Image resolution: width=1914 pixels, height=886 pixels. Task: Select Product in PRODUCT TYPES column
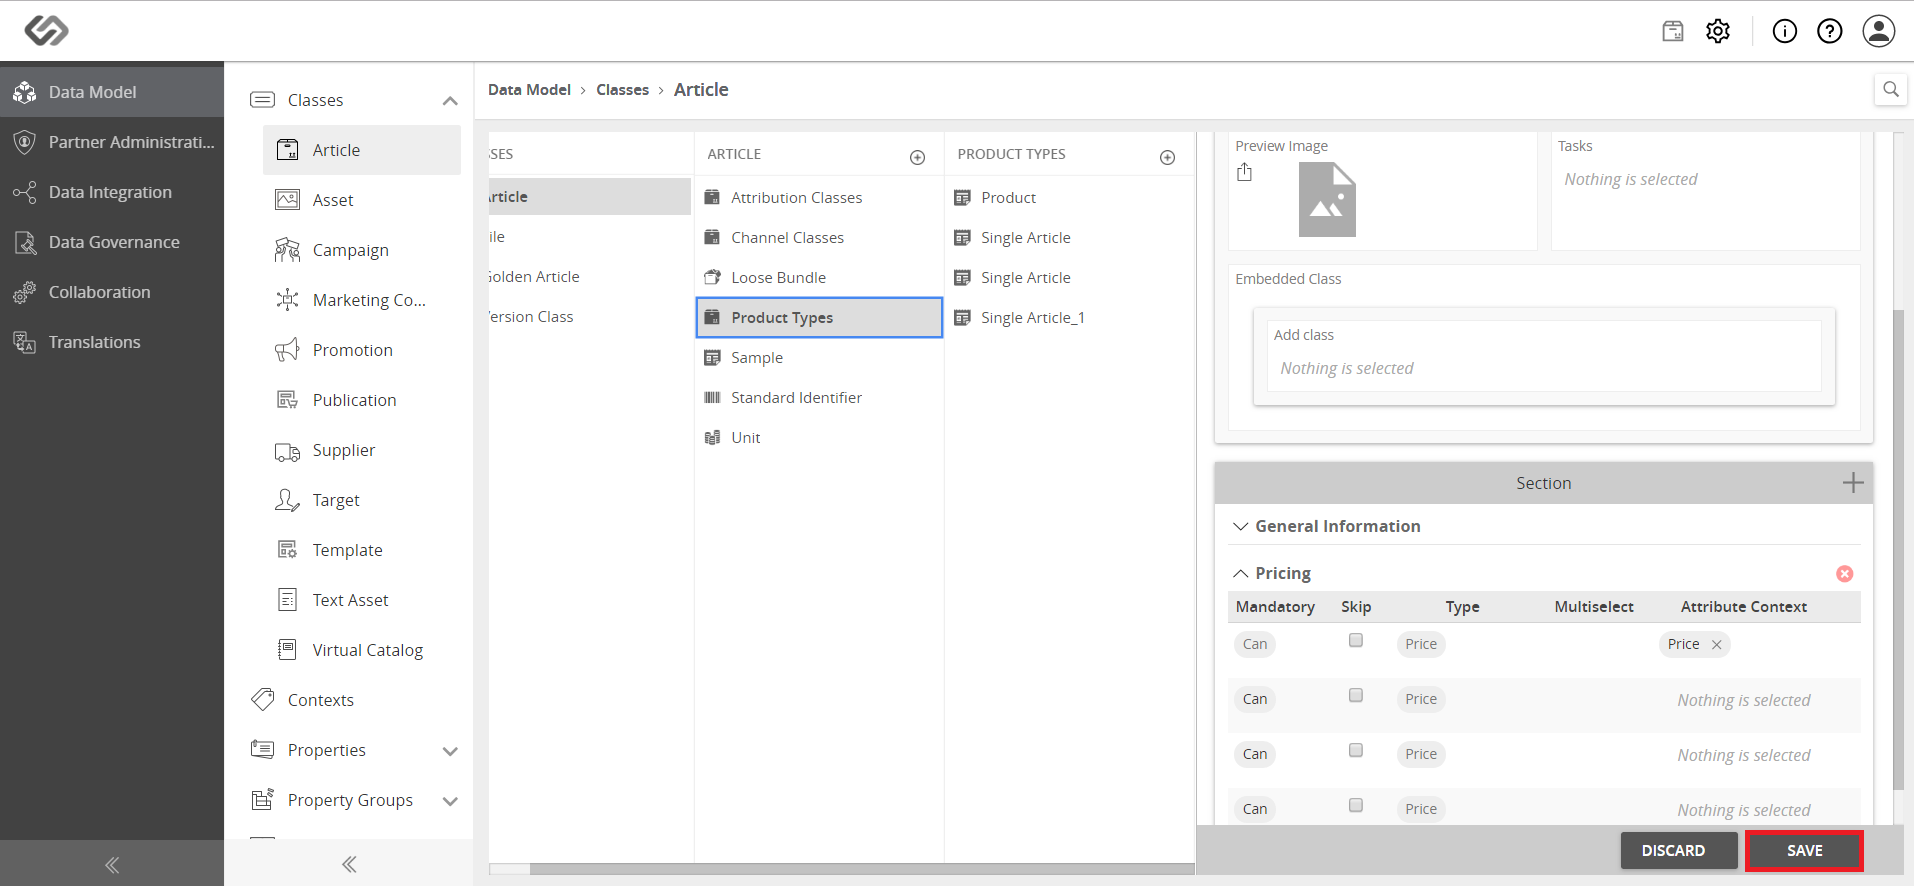(1069, 198)
